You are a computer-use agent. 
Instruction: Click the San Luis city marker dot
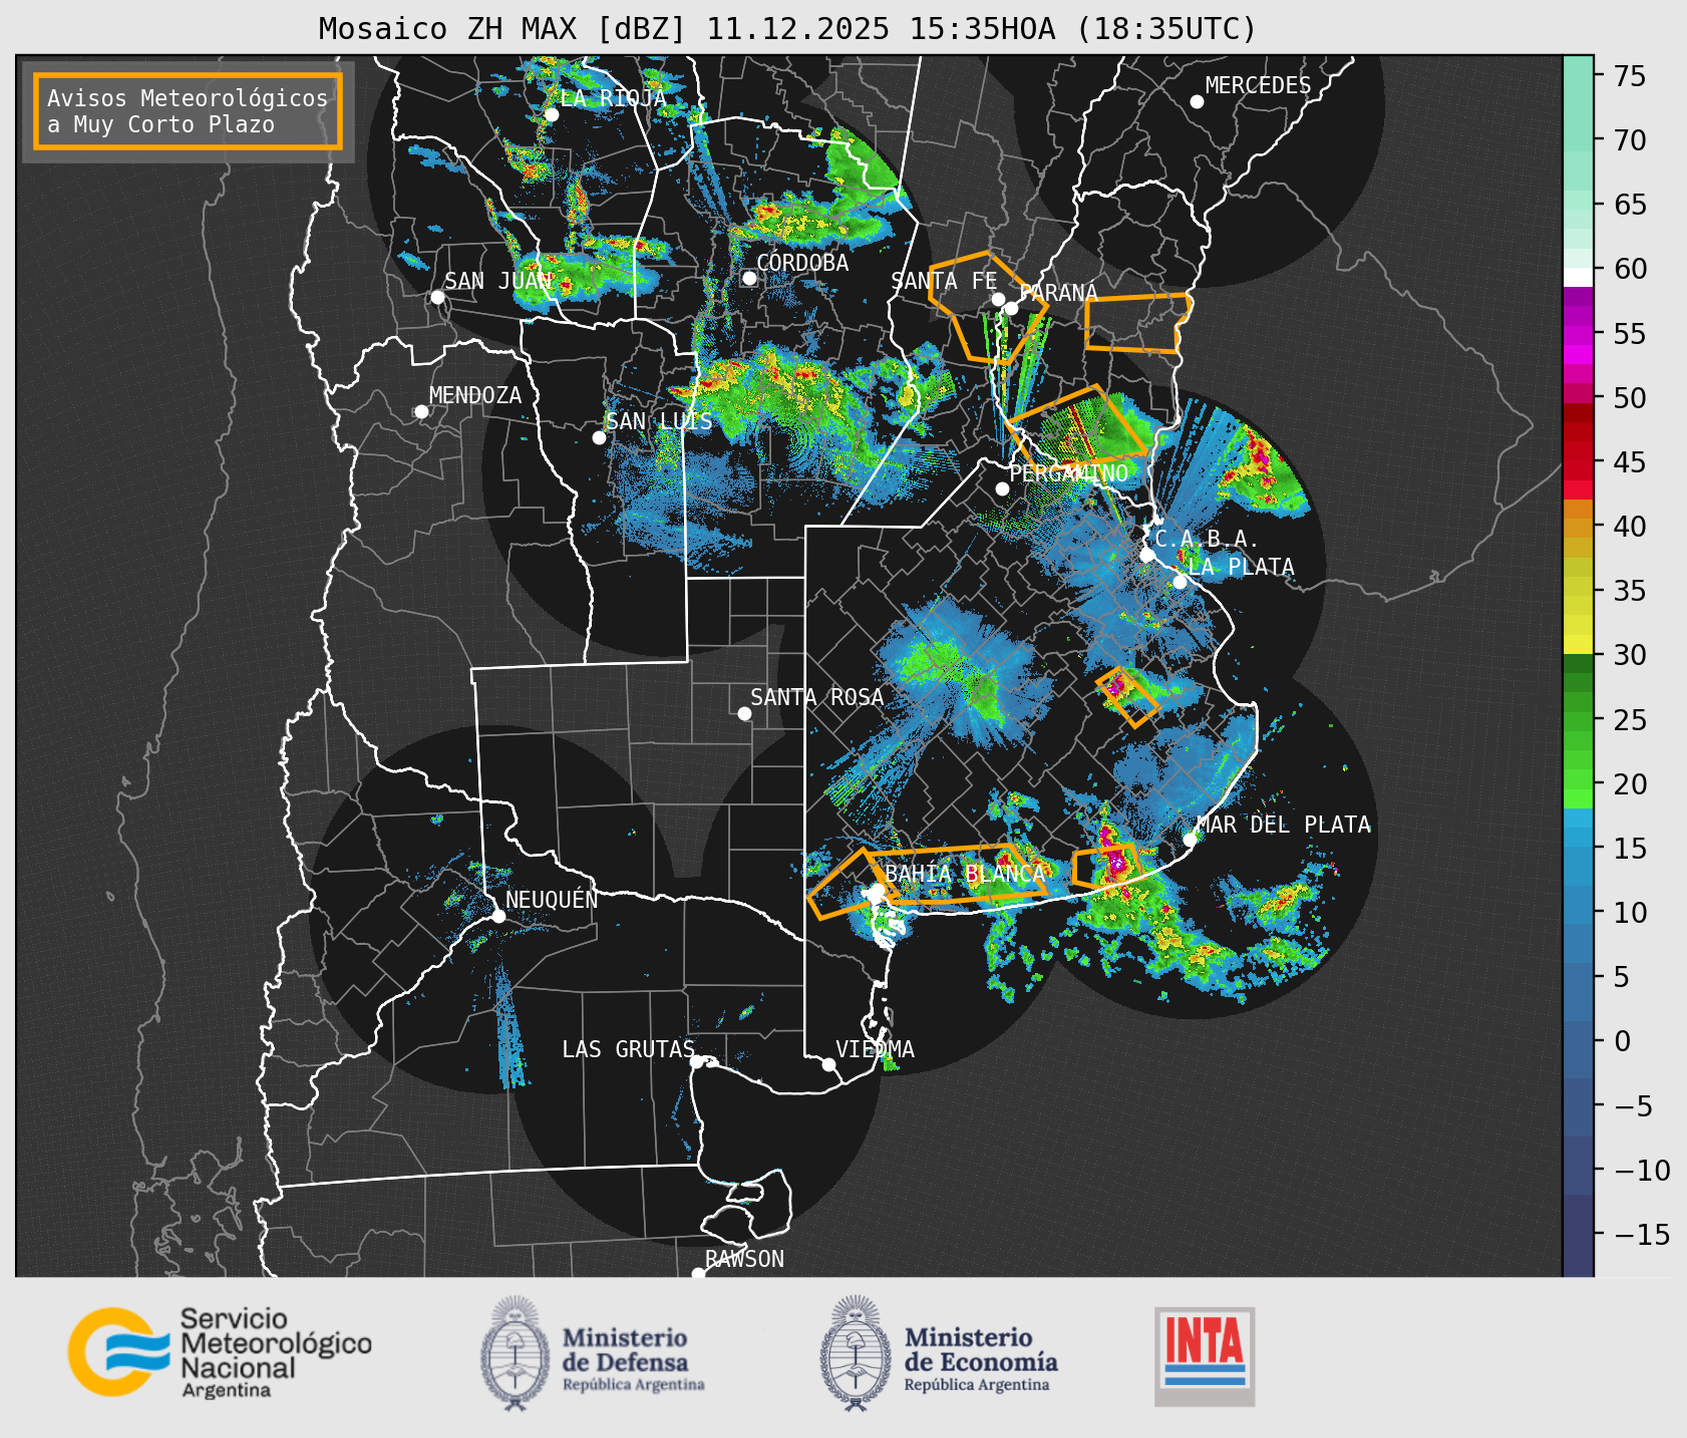pyautogui.click(x=599, y=437)
